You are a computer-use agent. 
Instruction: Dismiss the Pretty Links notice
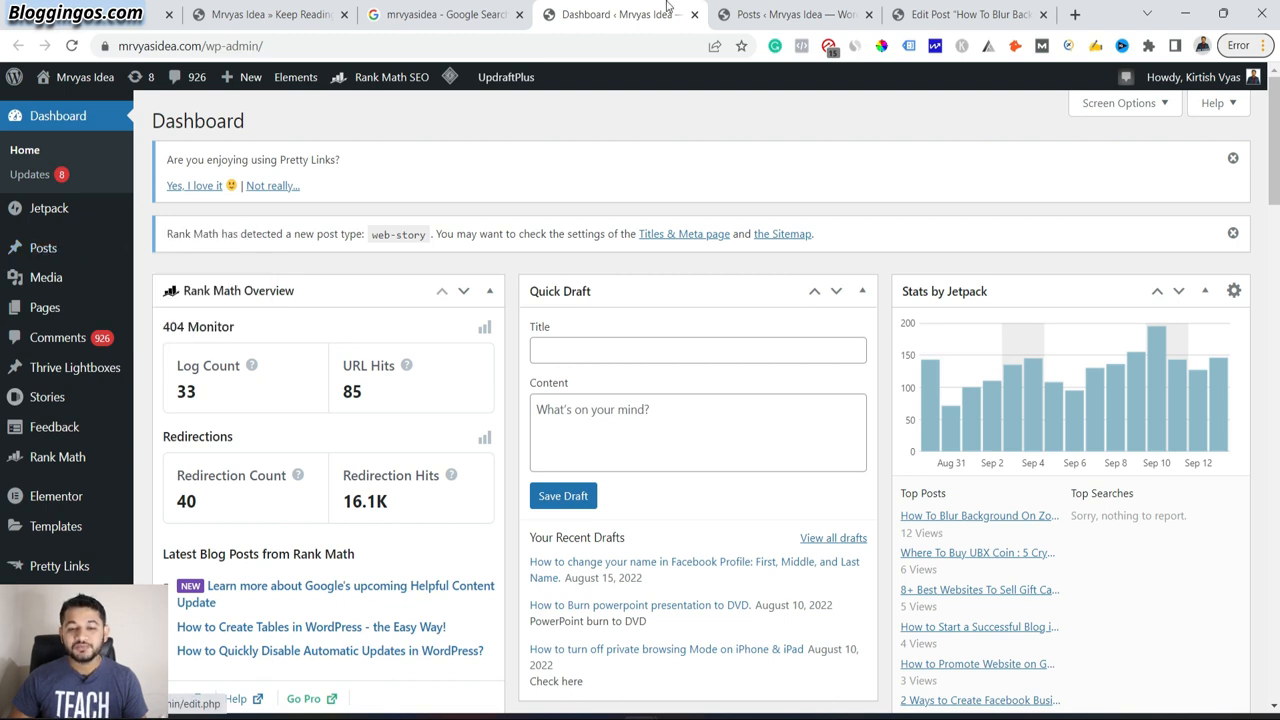1233,158
